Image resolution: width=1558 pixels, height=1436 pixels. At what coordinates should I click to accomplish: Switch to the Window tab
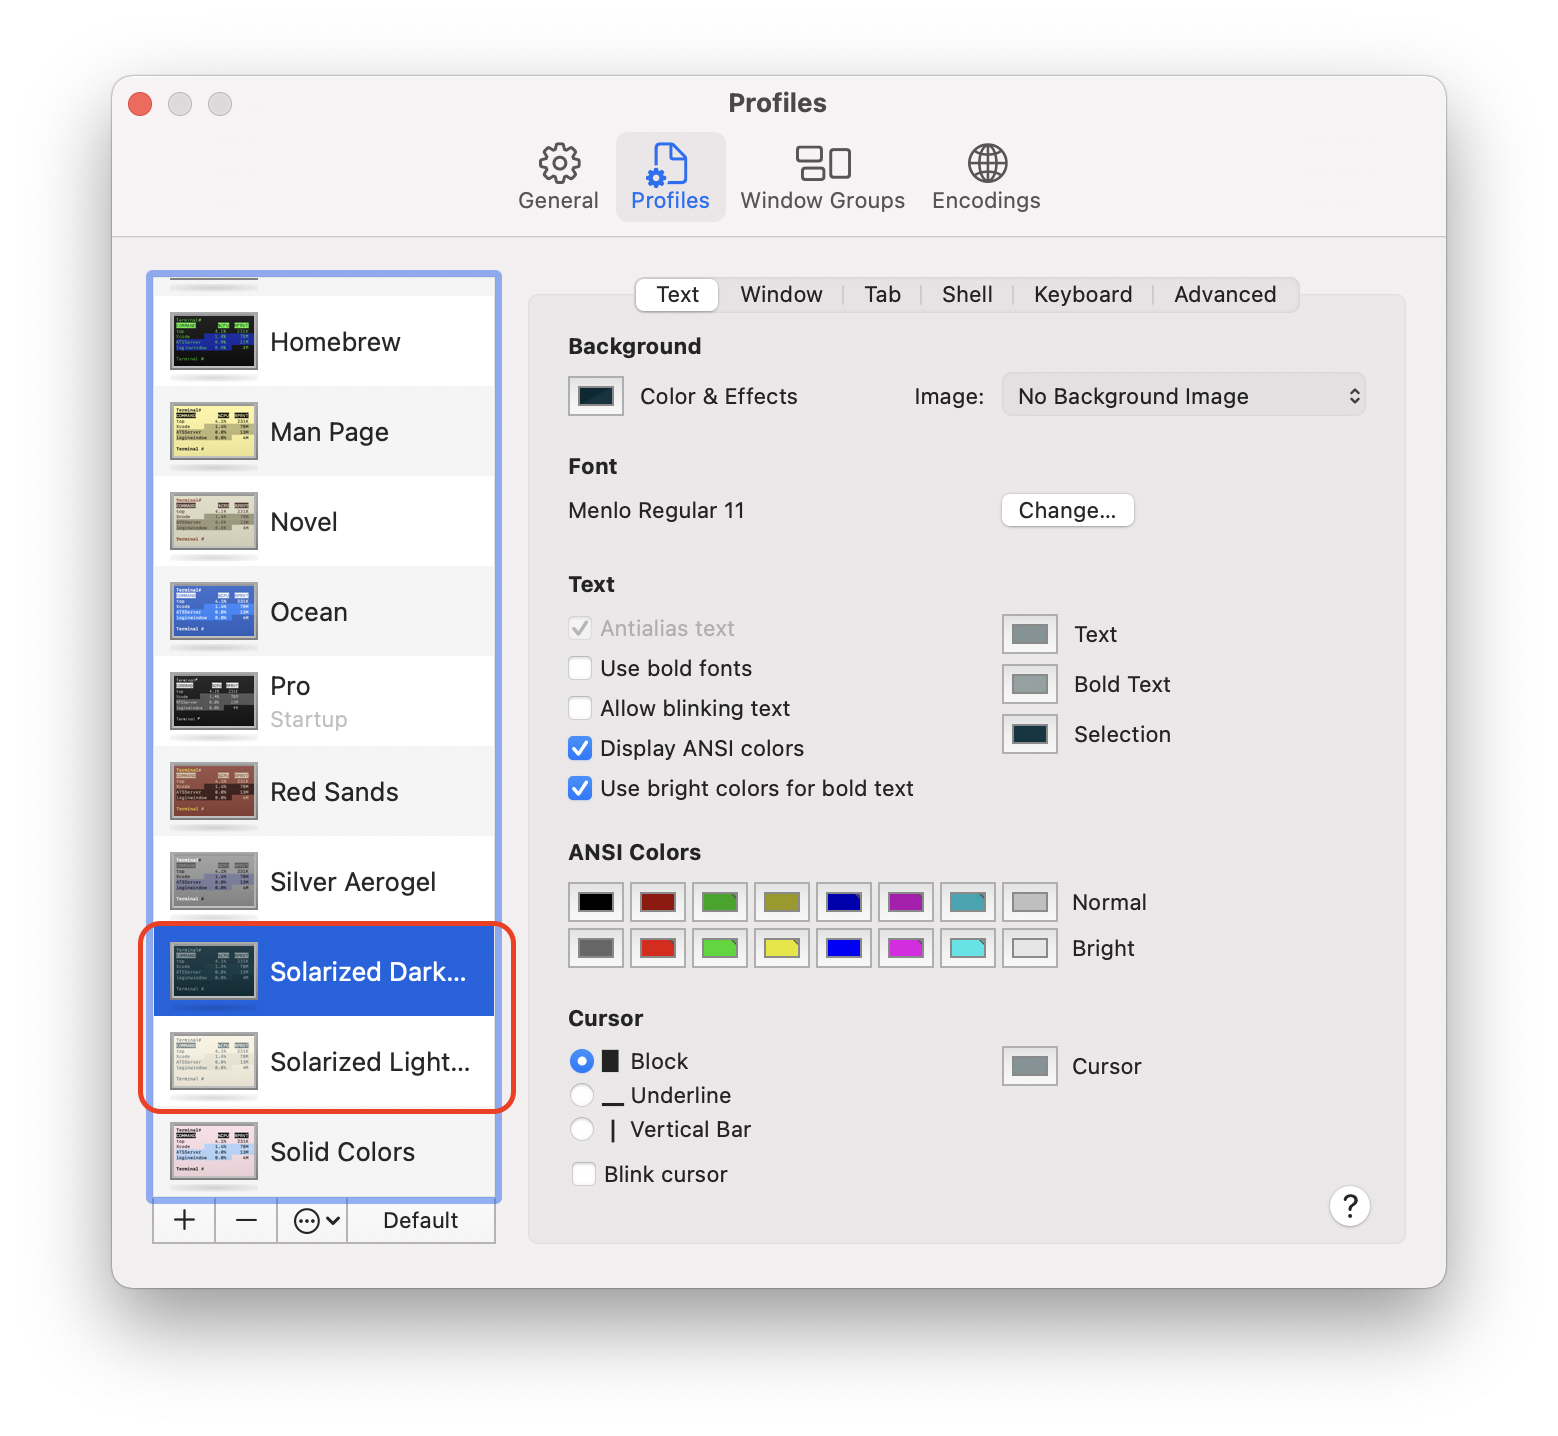coord(781,294)
